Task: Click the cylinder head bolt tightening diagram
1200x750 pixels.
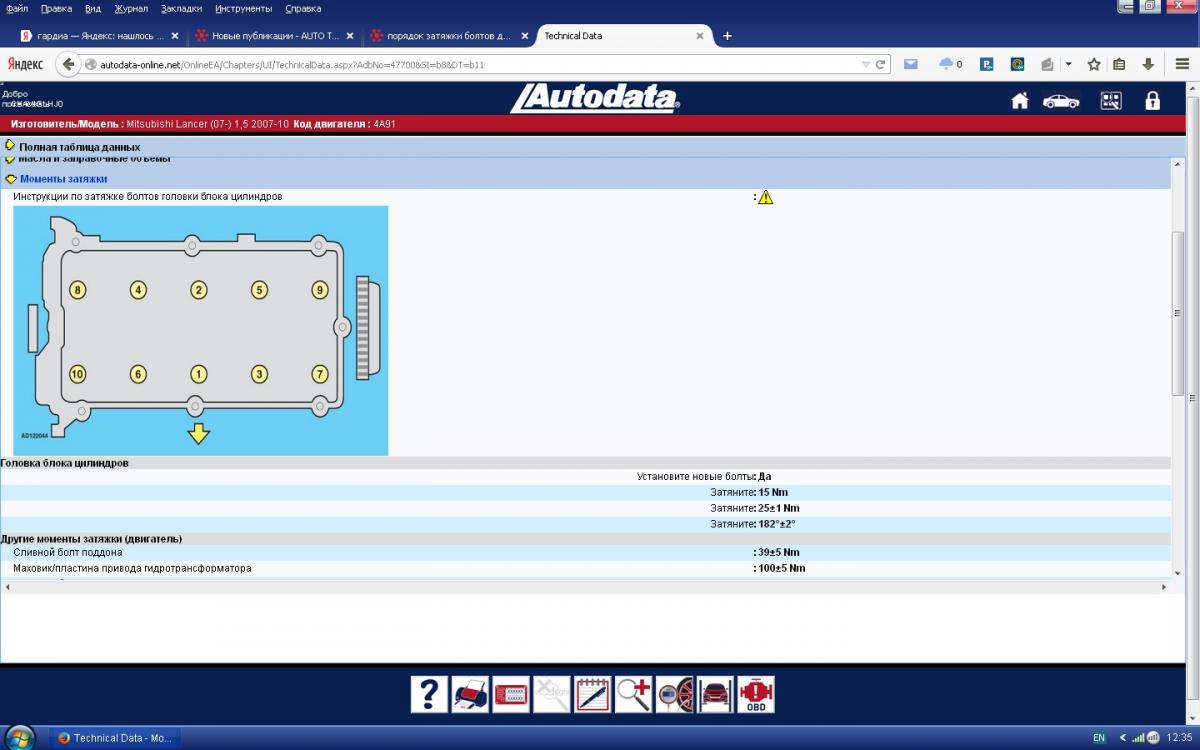Action: (x=201, y=331)
